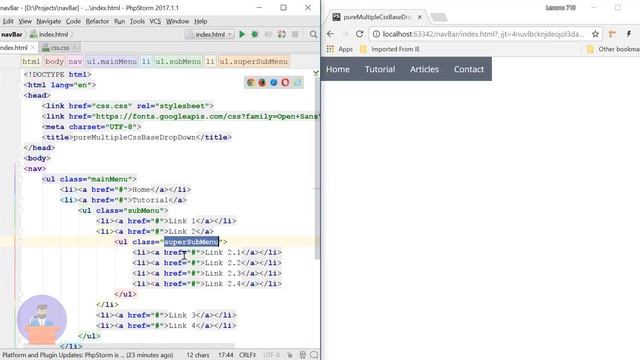The height and width of the screenshot is (360, 640).
Task: Open the inspector (Hector) icon in status bar
Action: 302,355
